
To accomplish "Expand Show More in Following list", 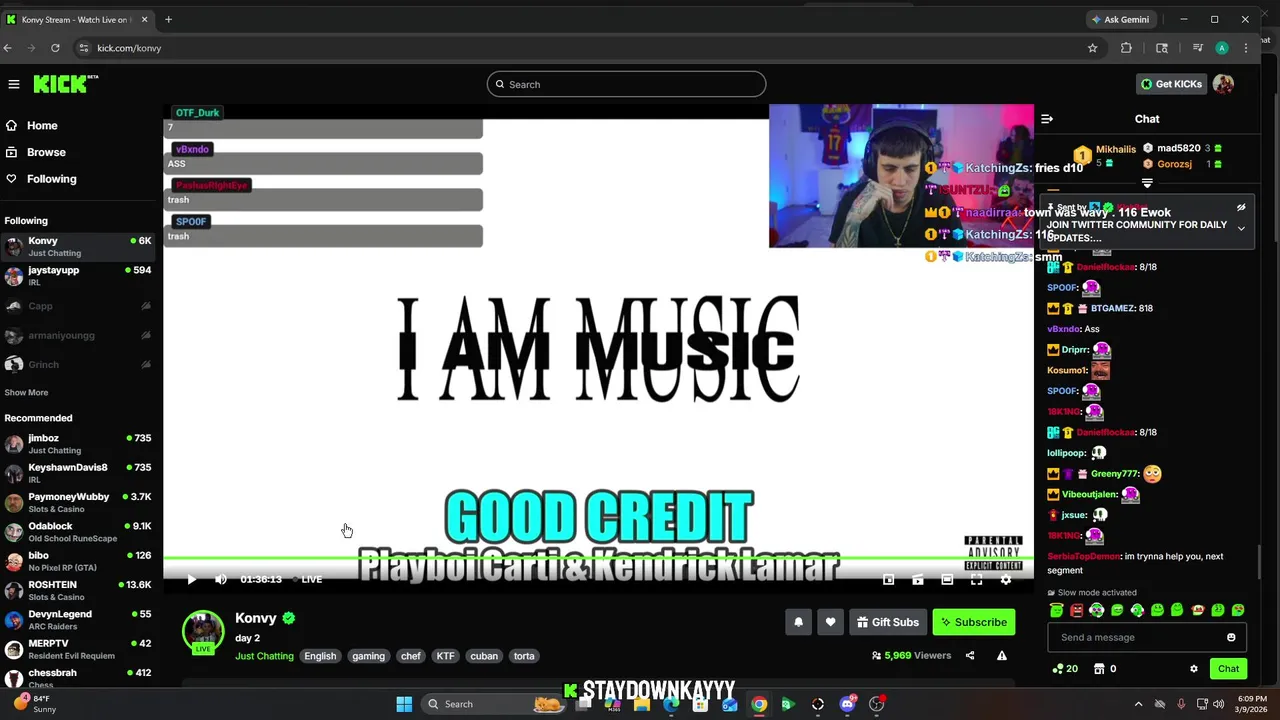I will click(x=26, y=393).
